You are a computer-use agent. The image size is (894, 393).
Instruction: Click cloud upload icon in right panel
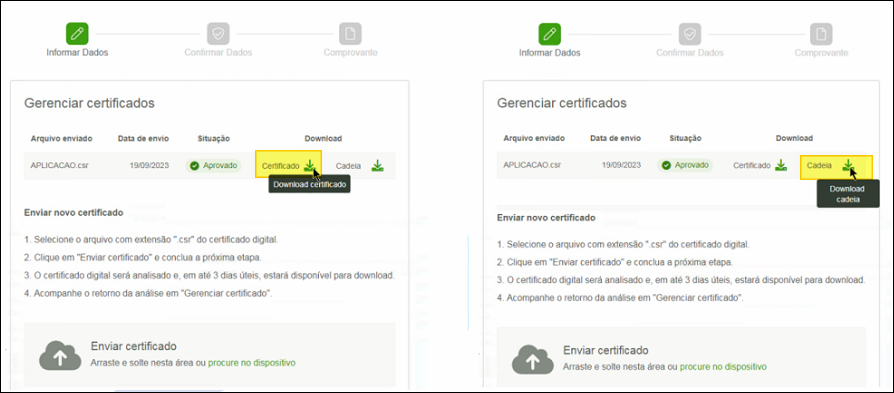point(533,359)
